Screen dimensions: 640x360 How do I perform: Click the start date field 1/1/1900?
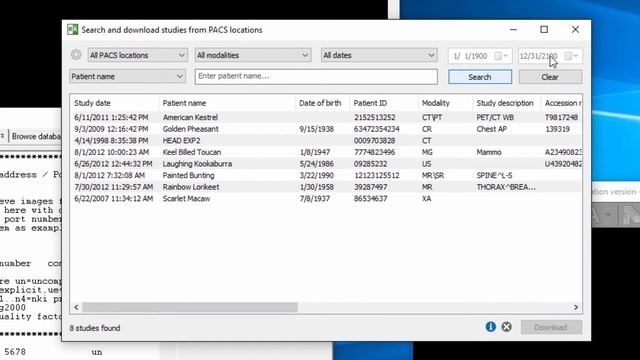(471, 56)
